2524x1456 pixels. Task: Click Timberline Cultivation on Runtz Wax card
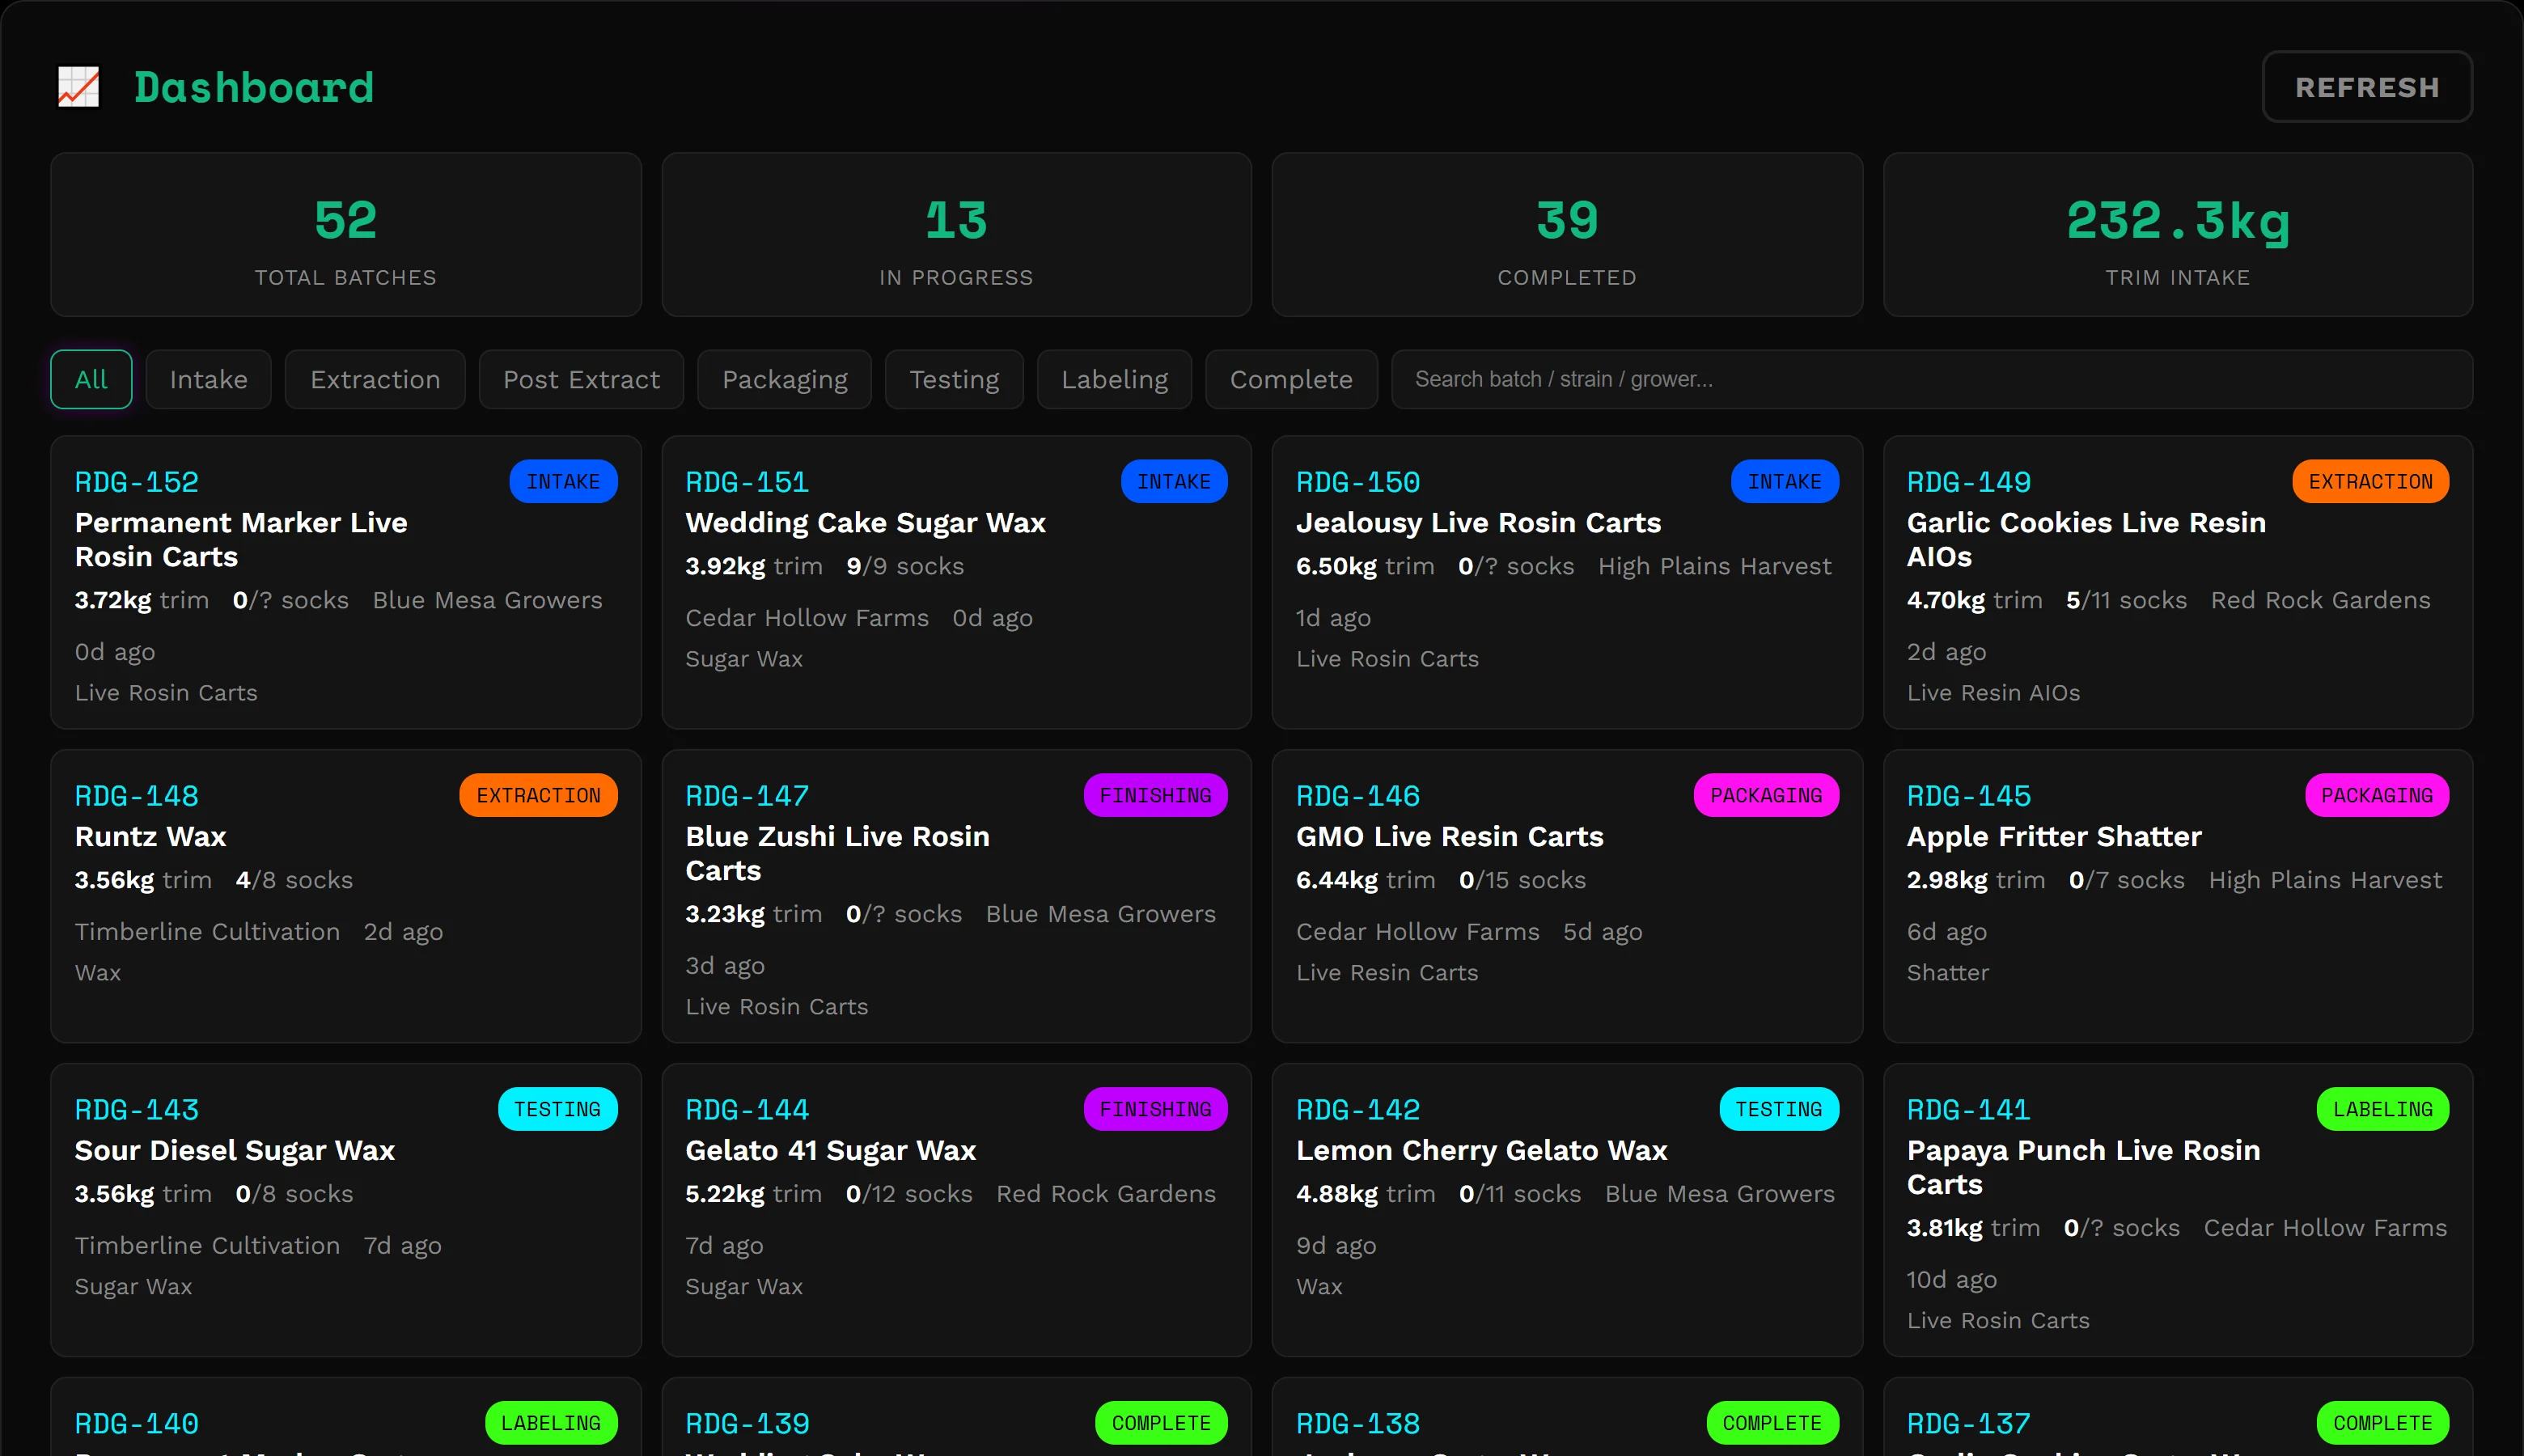[x=207, y=932]
